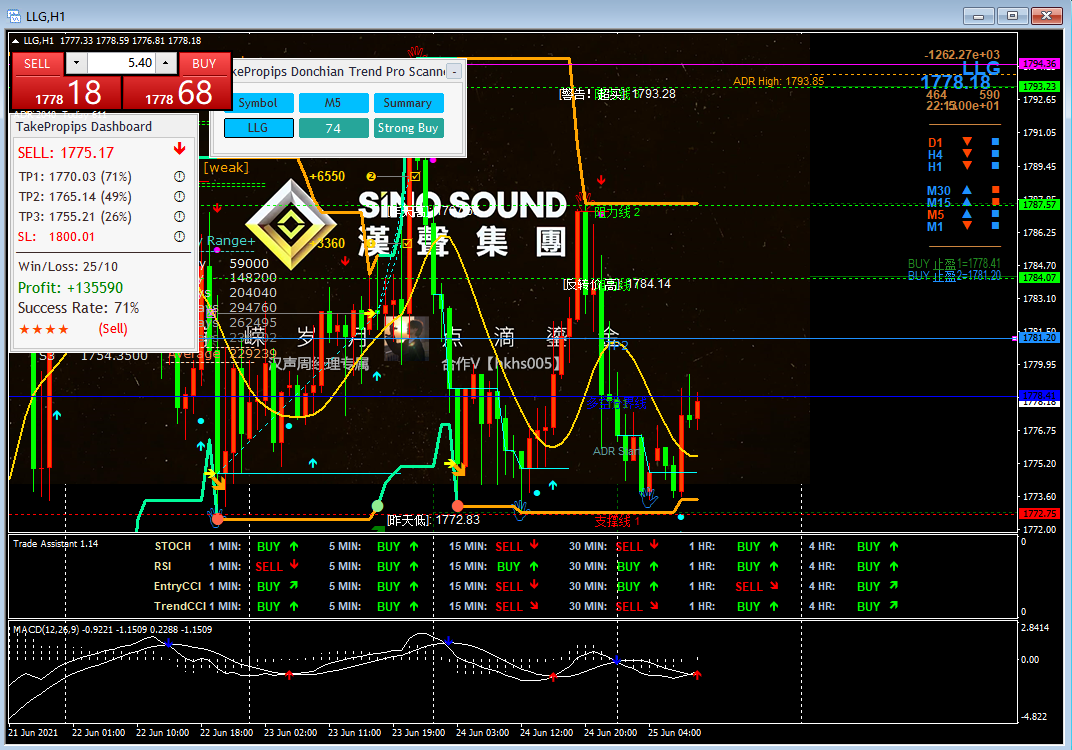This screenshot has width=1072, height=750.
Task: Click TrendCCI 30 MIN red diagonal arrow
Action: click(x=654, y=606)
